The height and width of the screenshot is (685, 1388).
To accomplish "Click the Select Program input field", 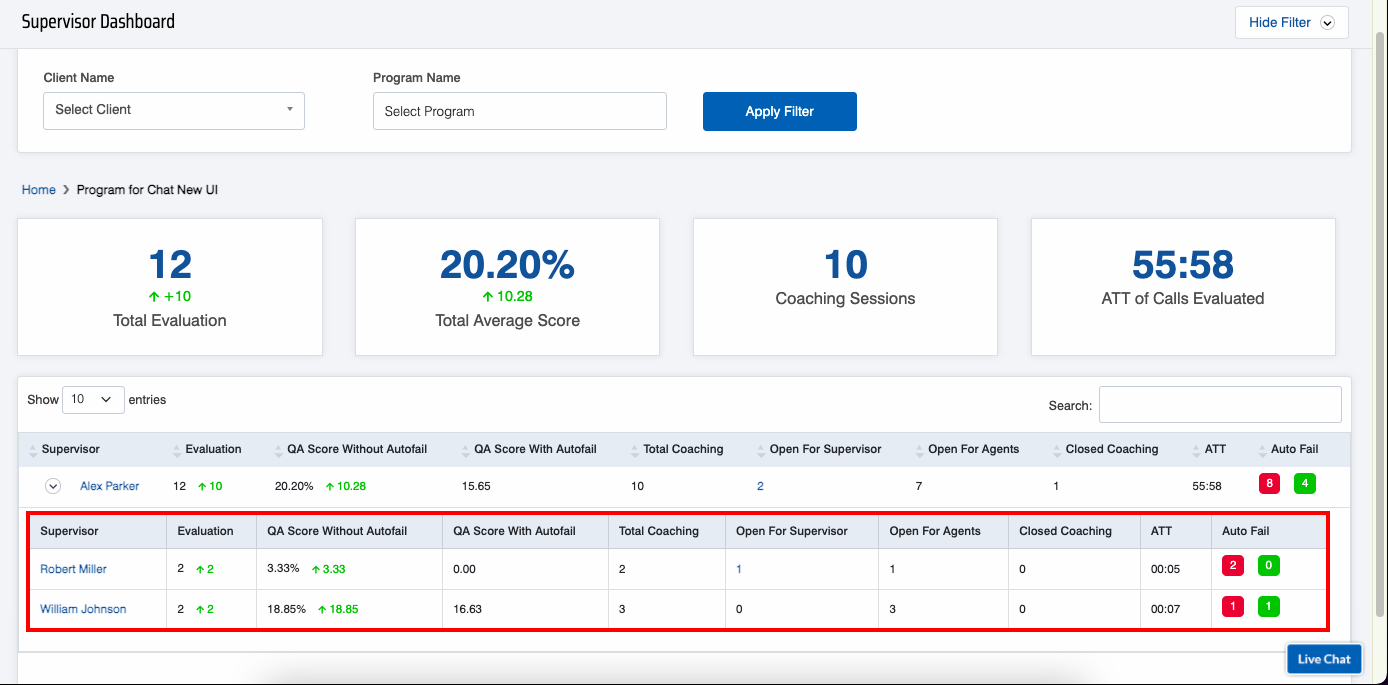I will click(x=519, y=111).
